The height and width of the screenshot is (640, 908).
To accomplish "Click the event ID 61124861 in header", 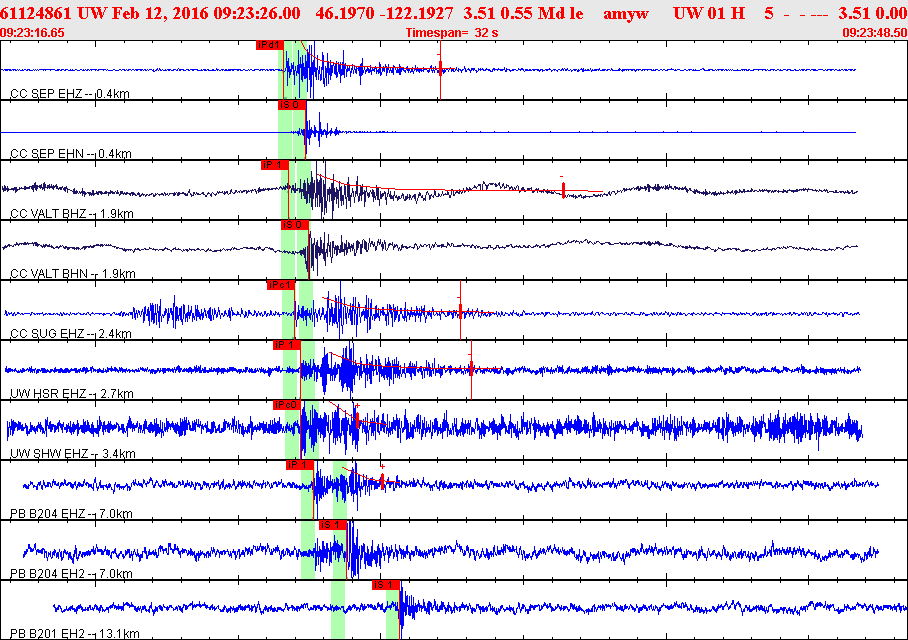I will pos(36,13).
